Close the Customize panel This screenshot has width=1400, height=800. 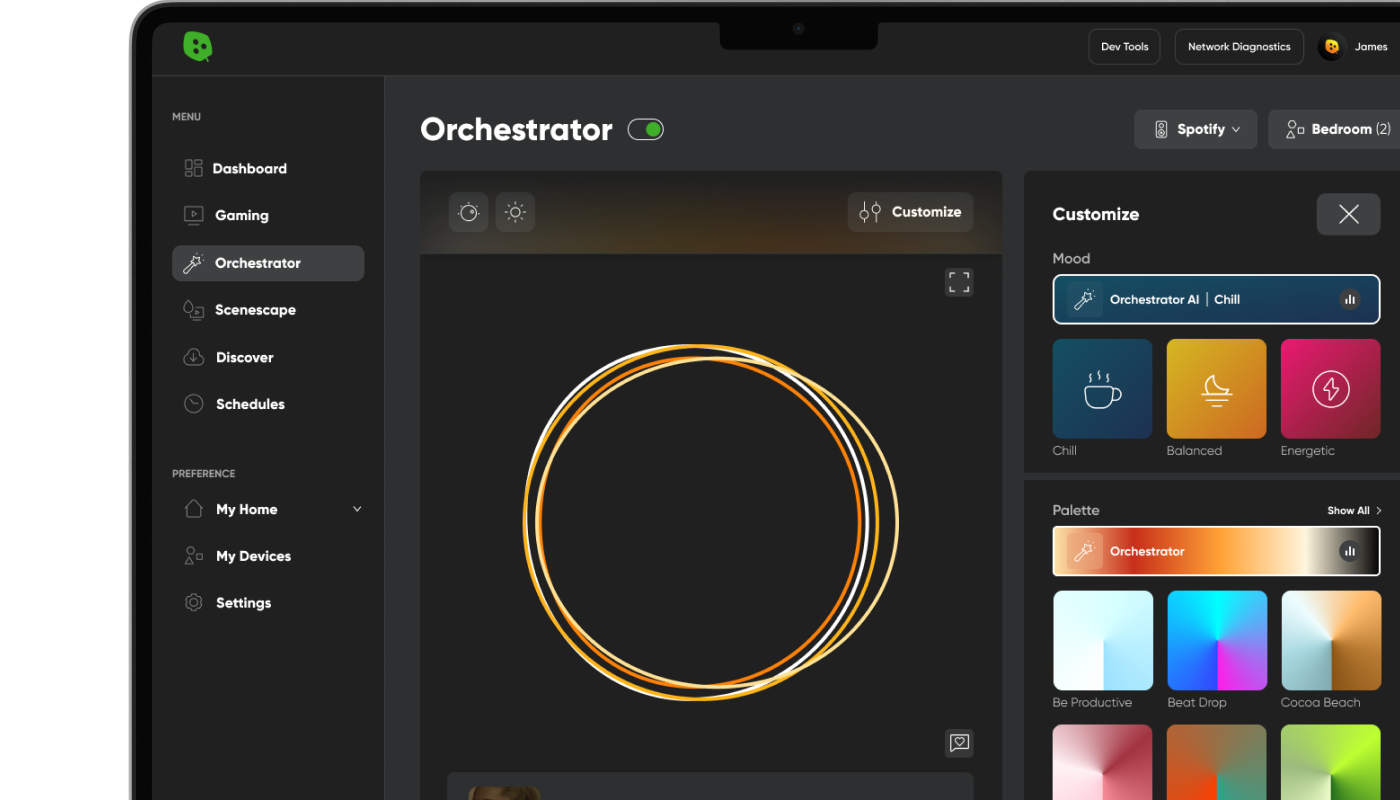(1348, 214)
